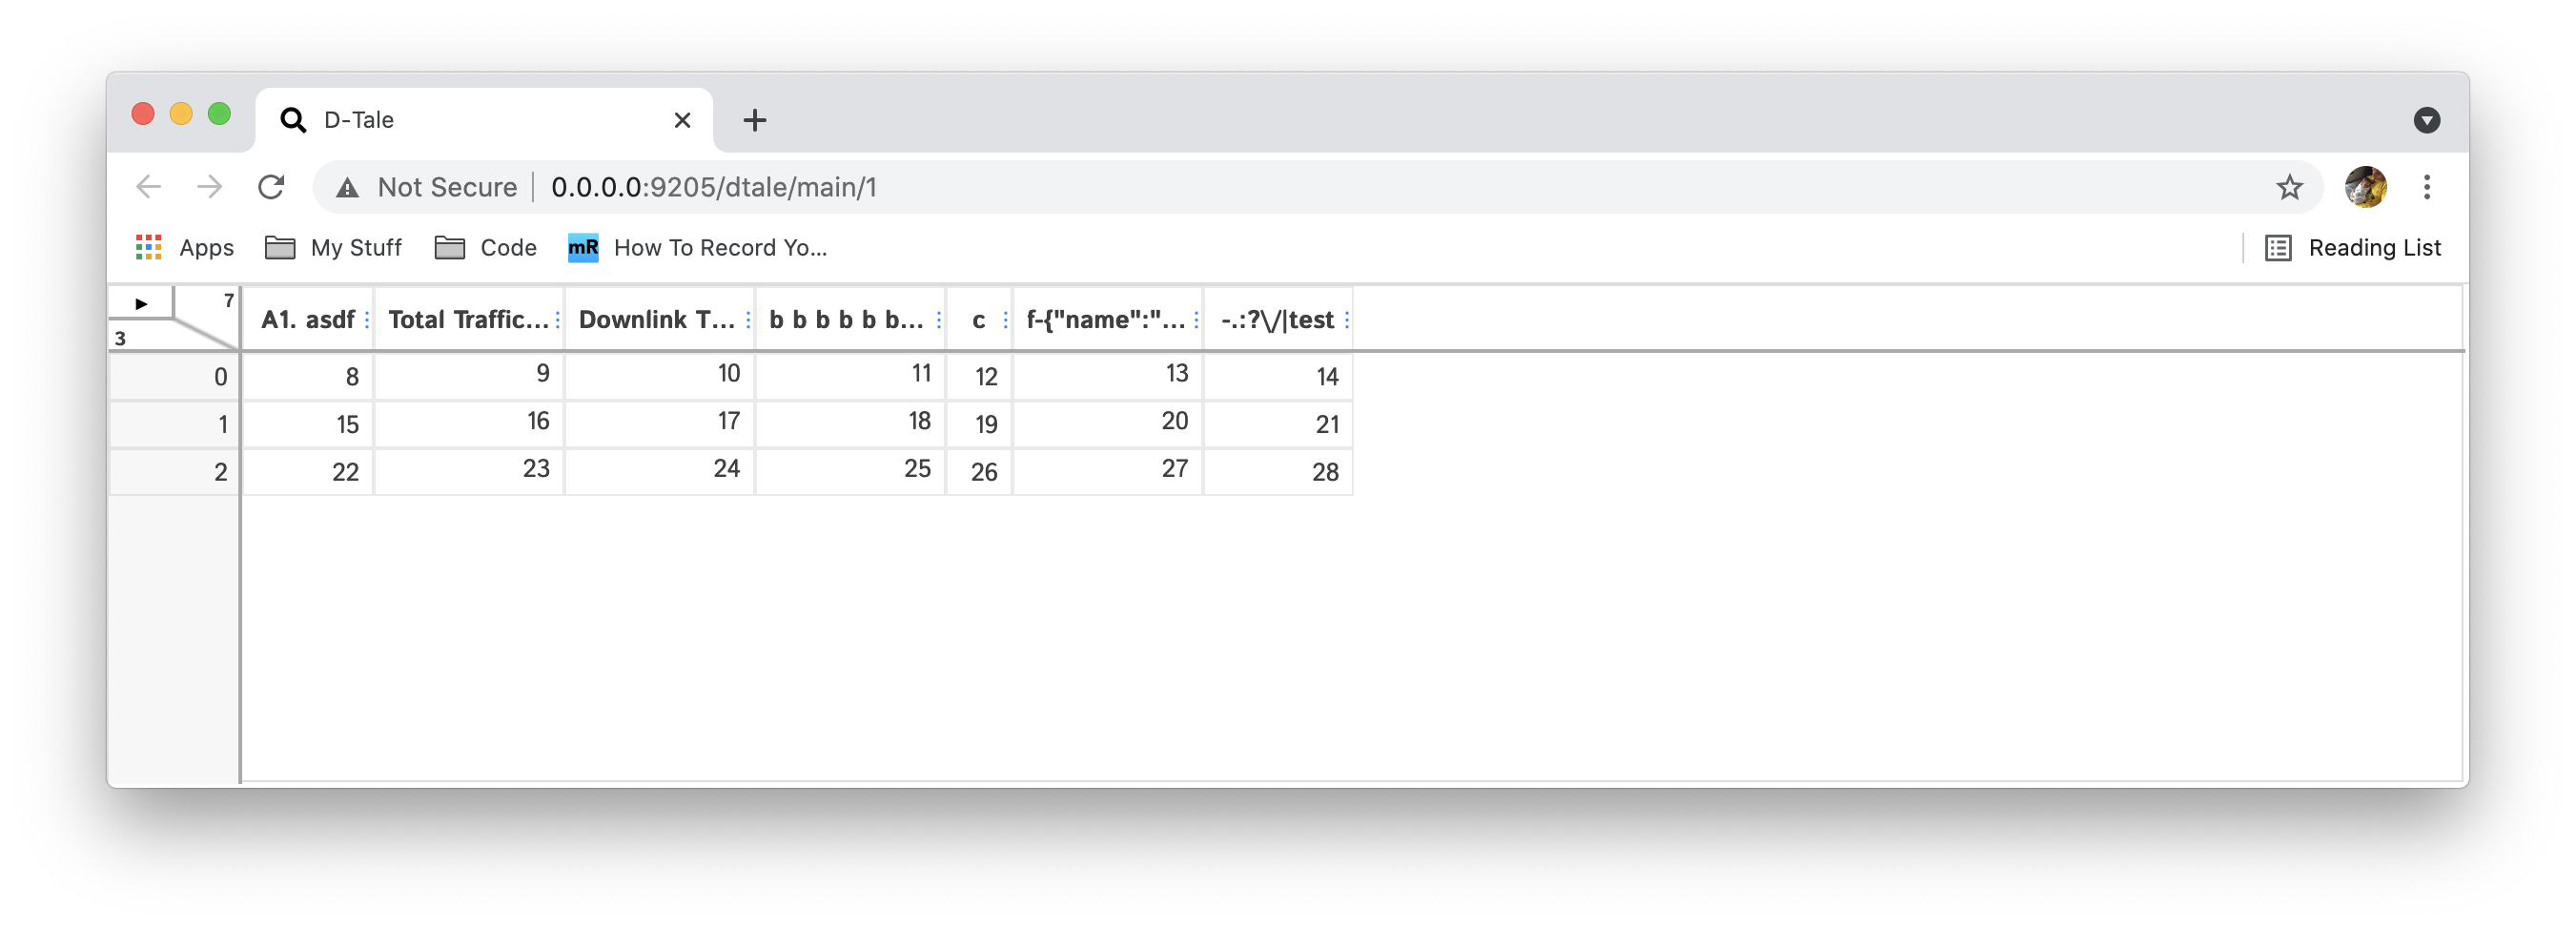Open column menu dots beside "A1. asdf"
The image size is (2576, 929).
pos(366,320)
